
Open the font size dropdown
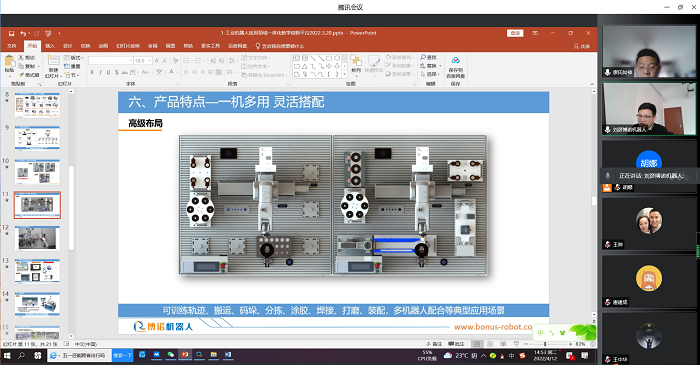coord(150,61)
